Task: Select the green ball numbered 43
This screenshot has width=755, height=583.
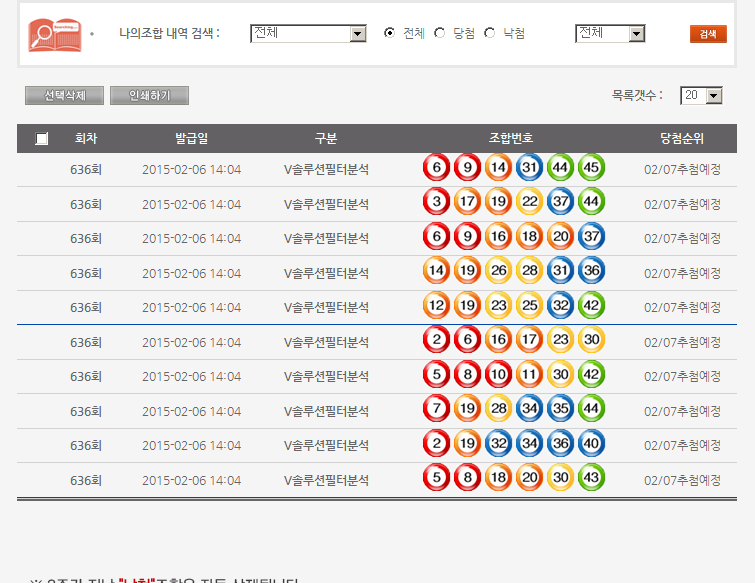Action: point(591,478)
